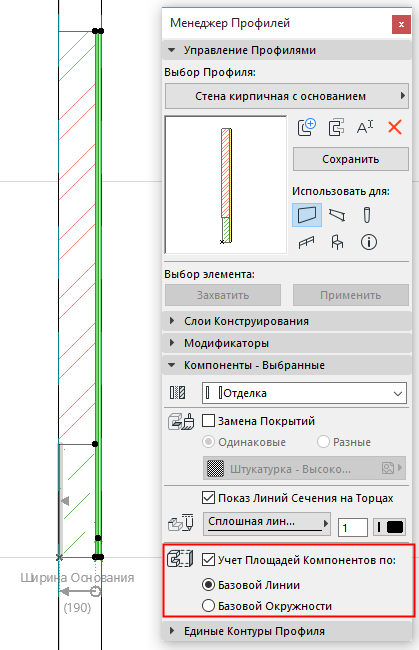The height and width of the screenshot is (650, 419).
Task: Click the green finish layer in drawing
Action: click(x=98, y=293)
